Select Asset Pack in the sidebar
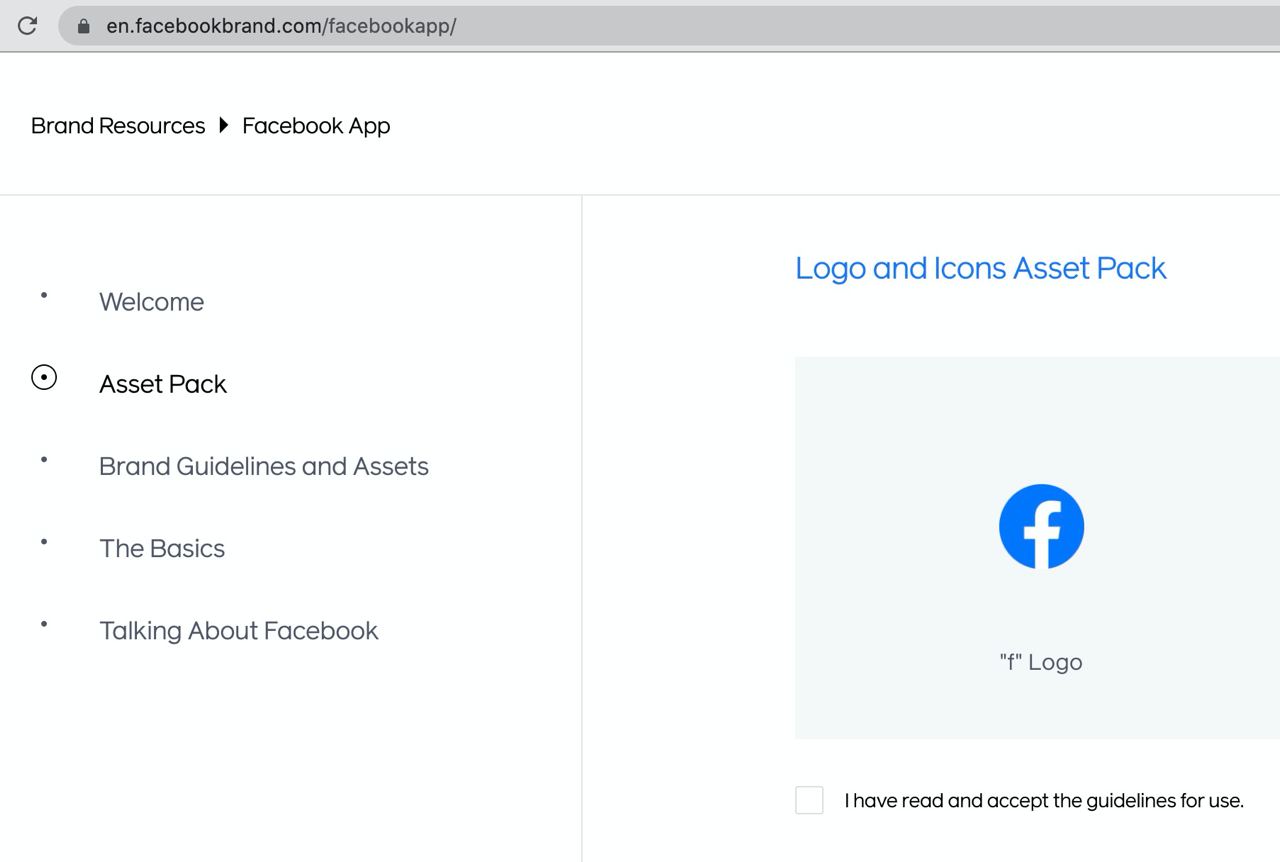This screenshot has width=1280, height=862. (163, 384)
